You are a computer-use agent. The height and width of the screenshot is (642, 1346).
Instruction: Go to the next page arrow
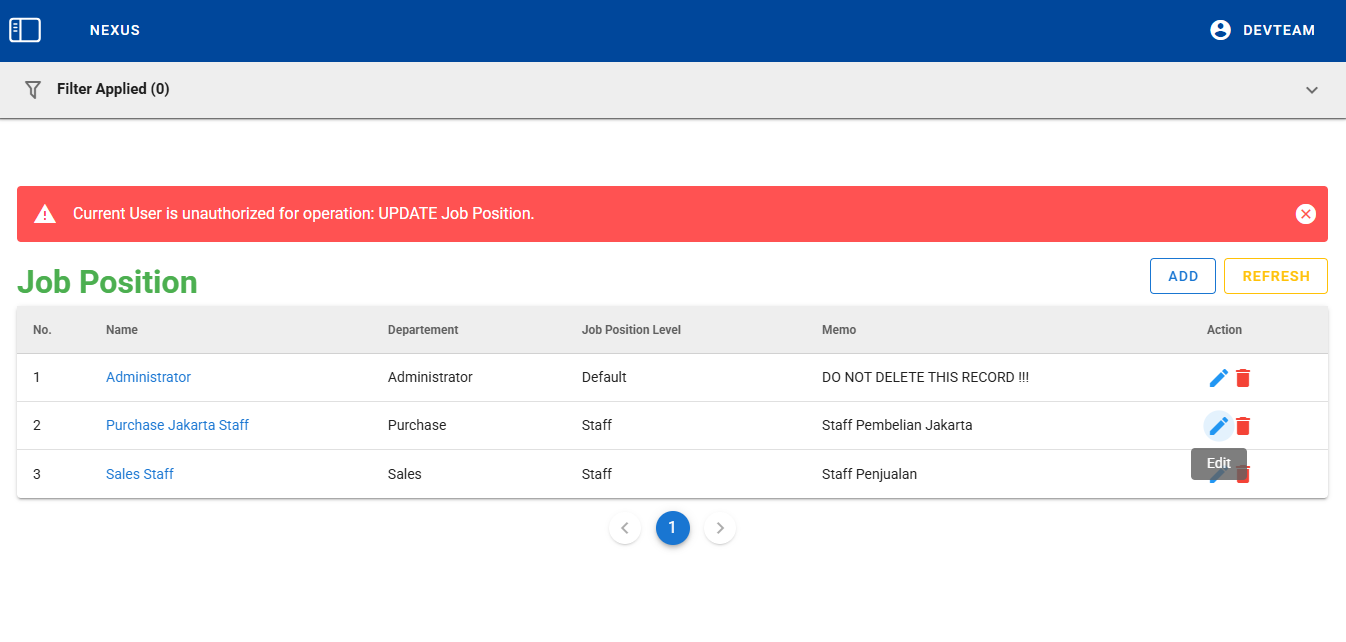click(x=720, y=528)
